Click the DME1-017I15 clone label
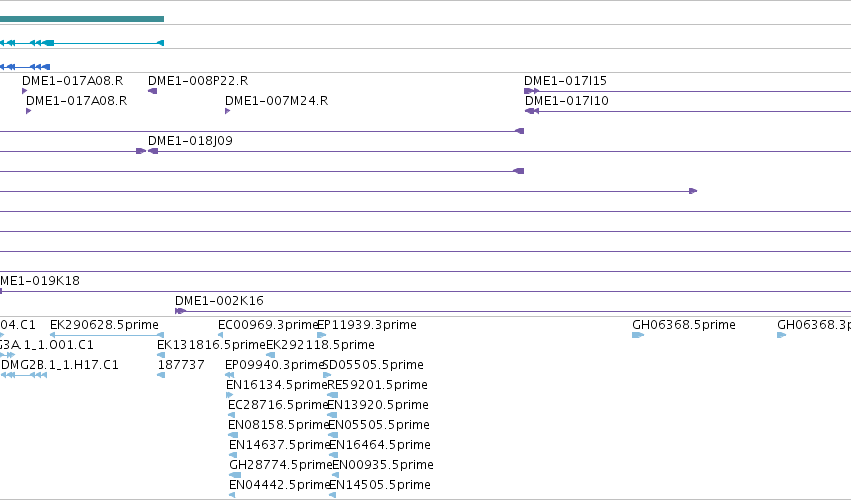Screen dimensions: 851x500 point(566,81)
